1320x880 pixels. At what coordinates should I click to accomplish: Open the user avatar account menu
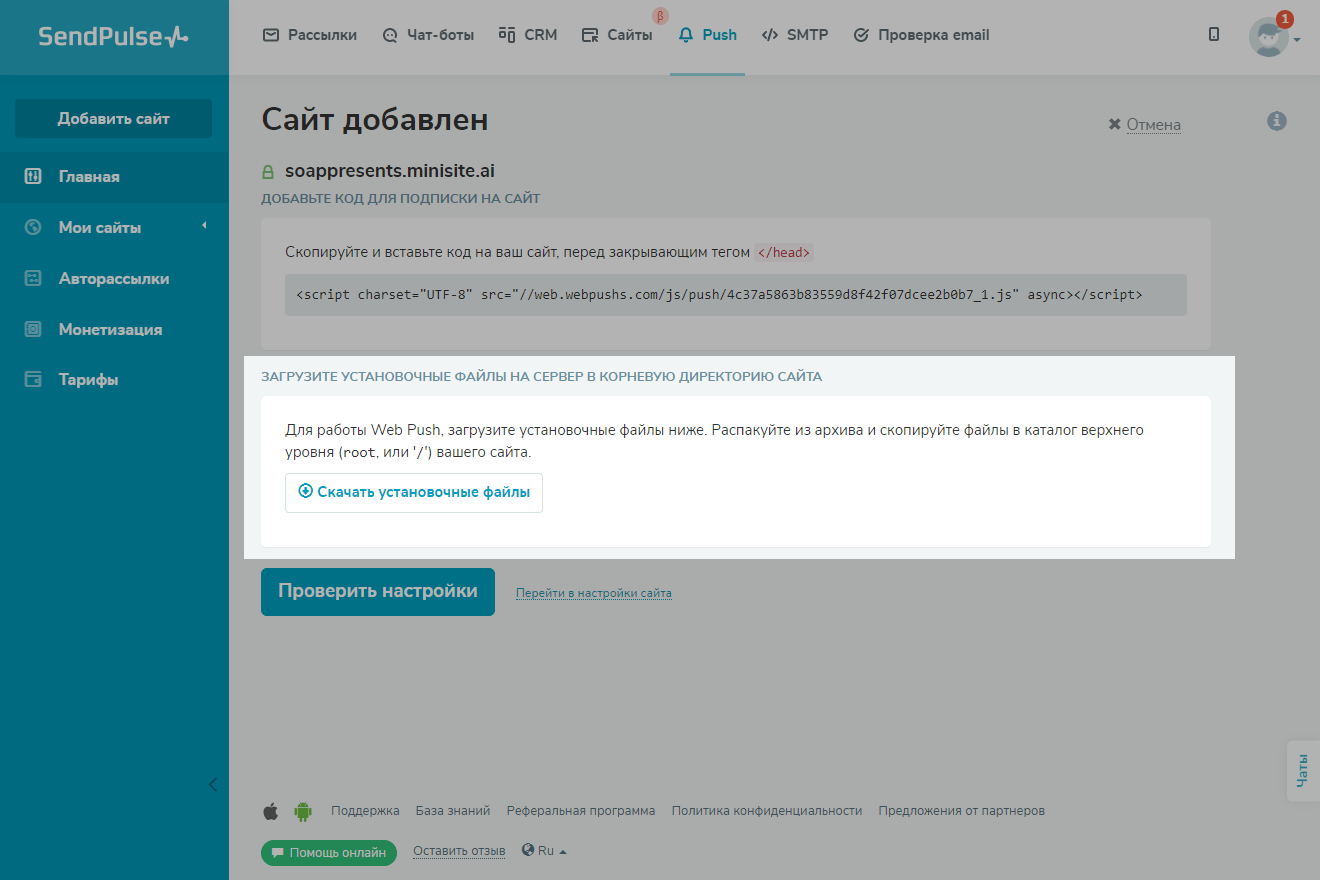click(x=1273, y=37)
